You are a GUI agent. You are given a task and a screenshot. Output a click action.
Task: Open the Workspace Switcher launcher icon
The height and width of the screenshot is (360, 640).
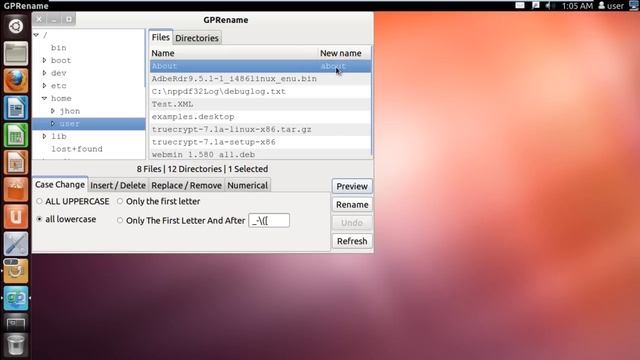[x=16, y=323]
